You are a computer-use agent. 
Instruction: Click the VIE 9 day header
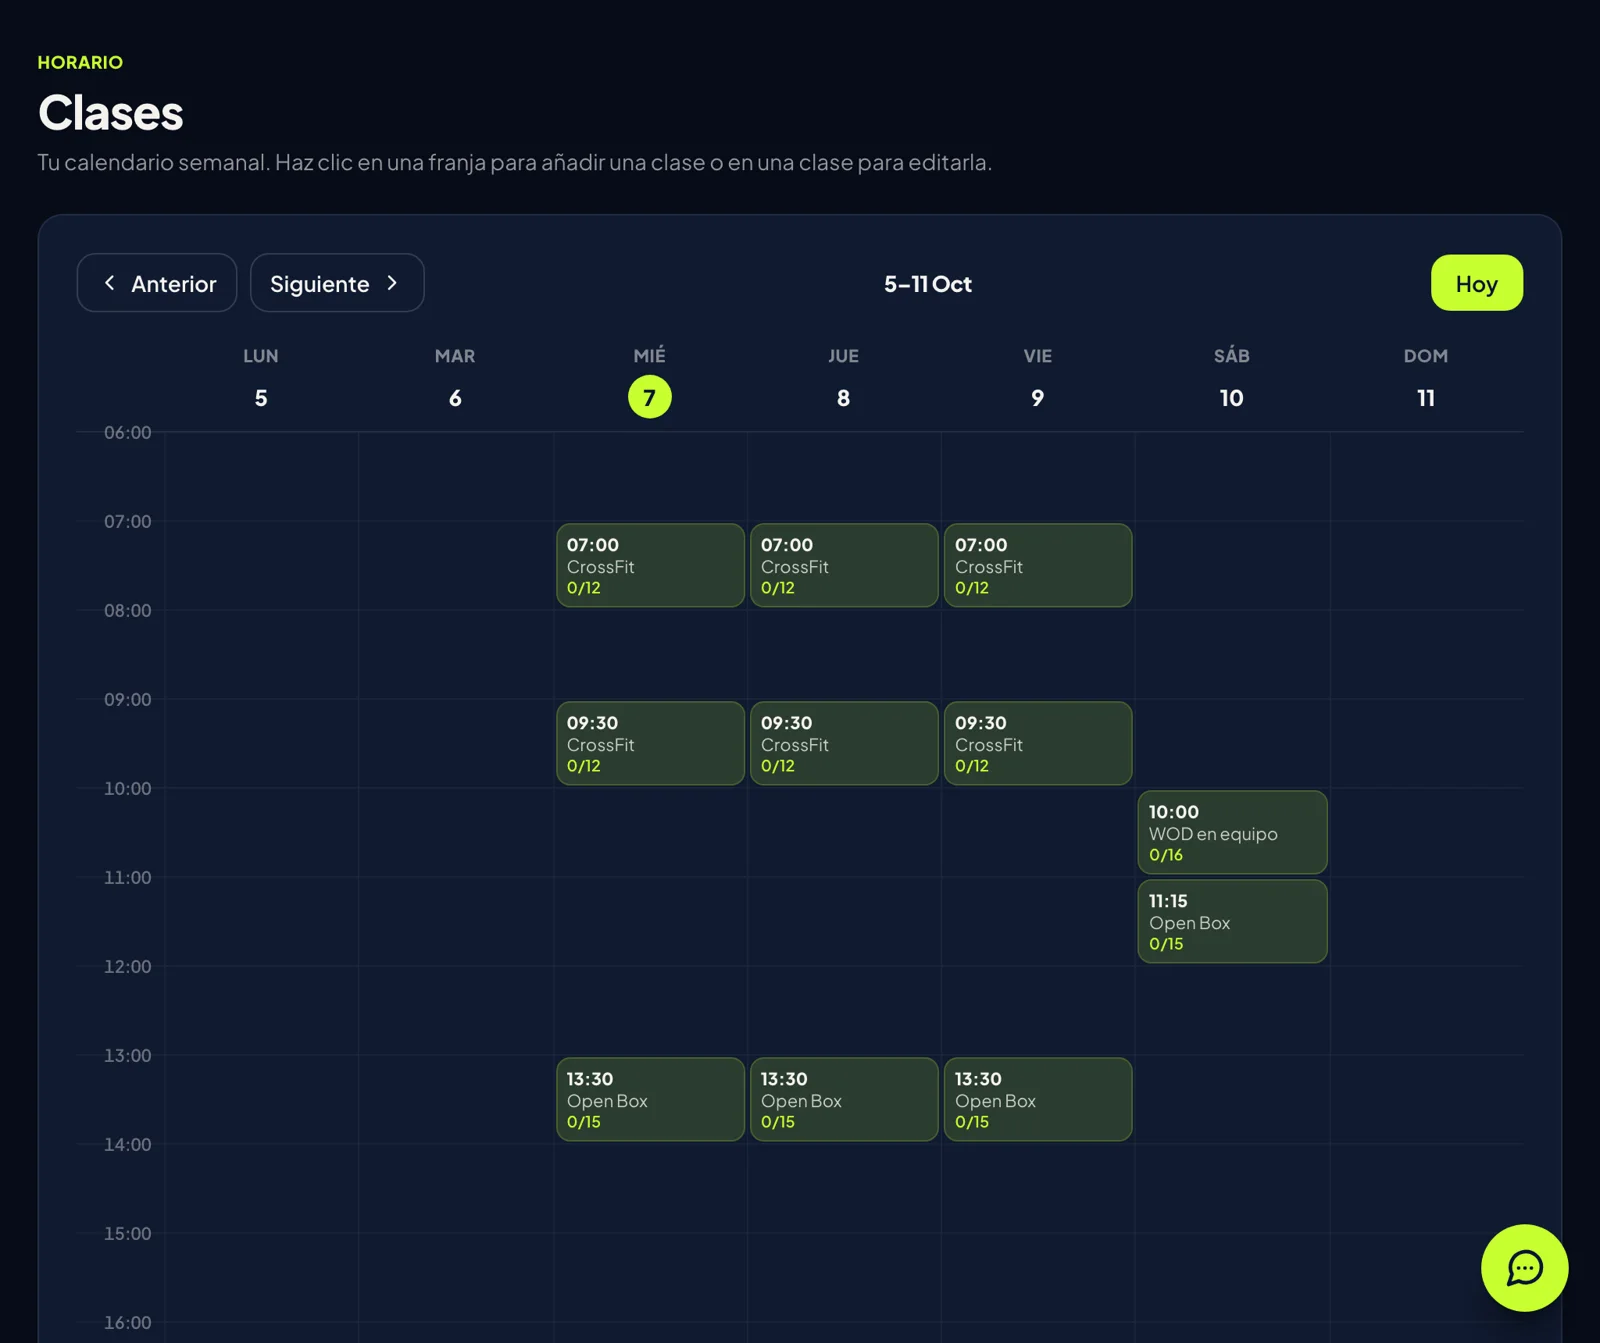(x=1037, y=378)
